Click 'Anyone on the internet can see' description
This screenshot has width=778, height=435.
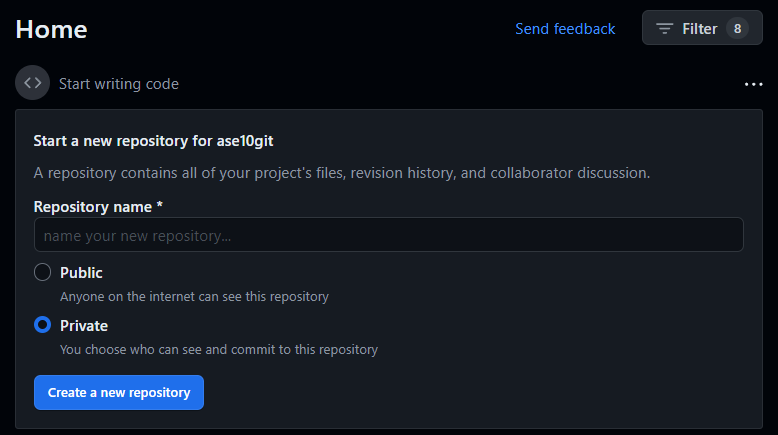point(194,297)
